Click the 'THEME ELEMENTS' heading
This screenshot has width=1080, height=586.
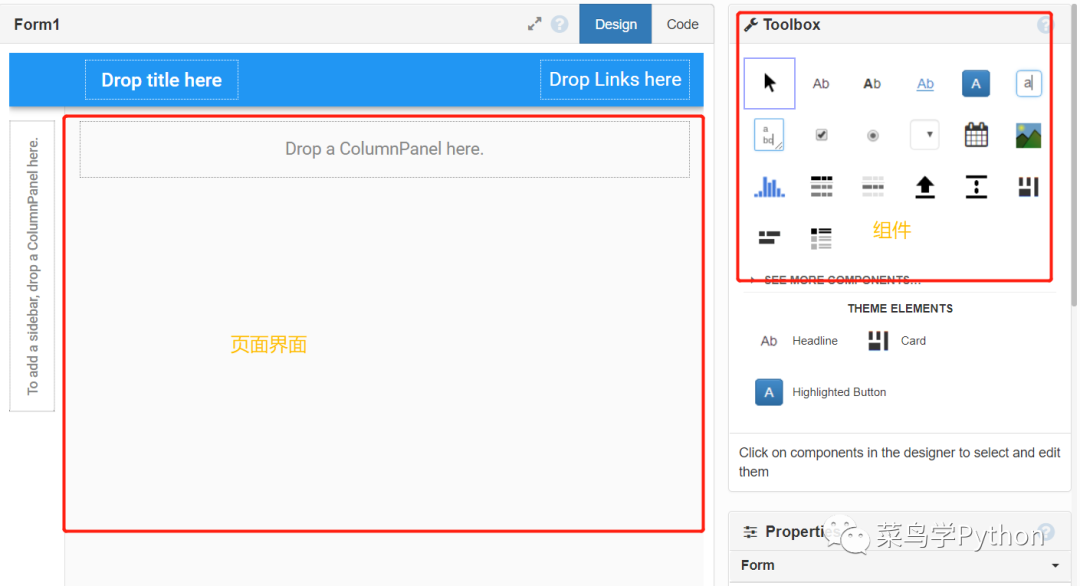pos(900,308)
